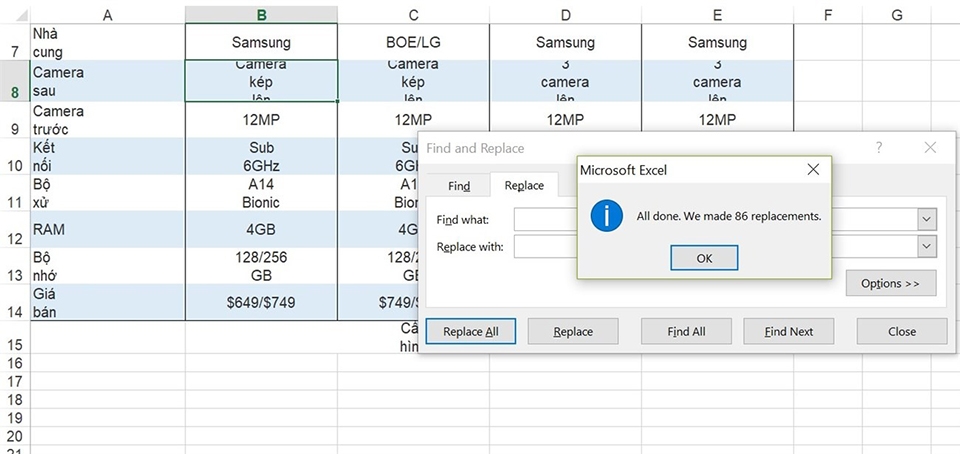Click cell C7 containing BOE/LG
Screen dimensions: 960x454
tap(413, 42)
